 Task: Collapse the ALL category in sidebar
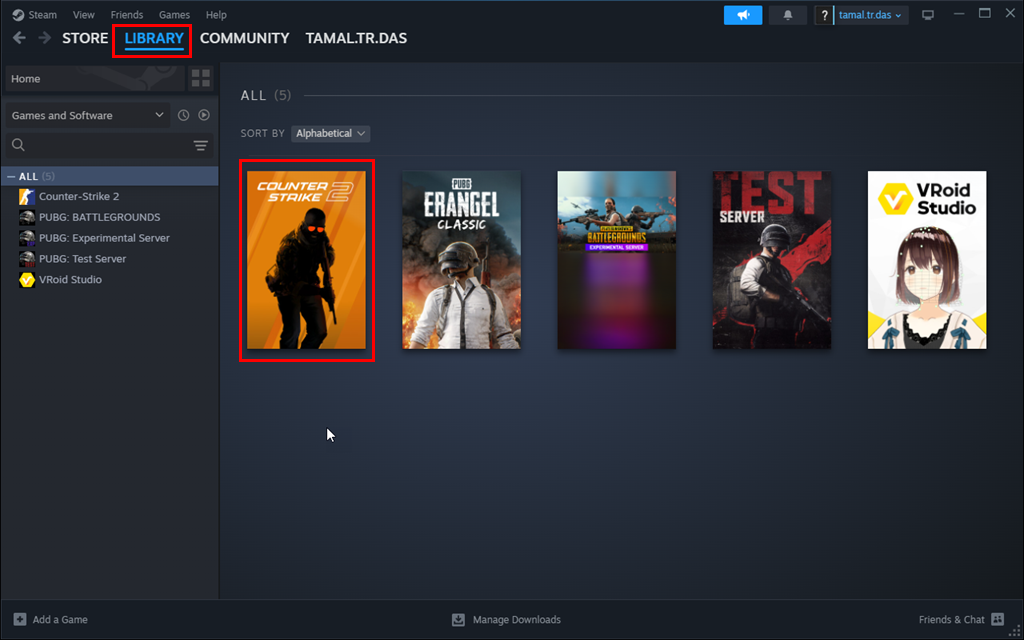11,176
